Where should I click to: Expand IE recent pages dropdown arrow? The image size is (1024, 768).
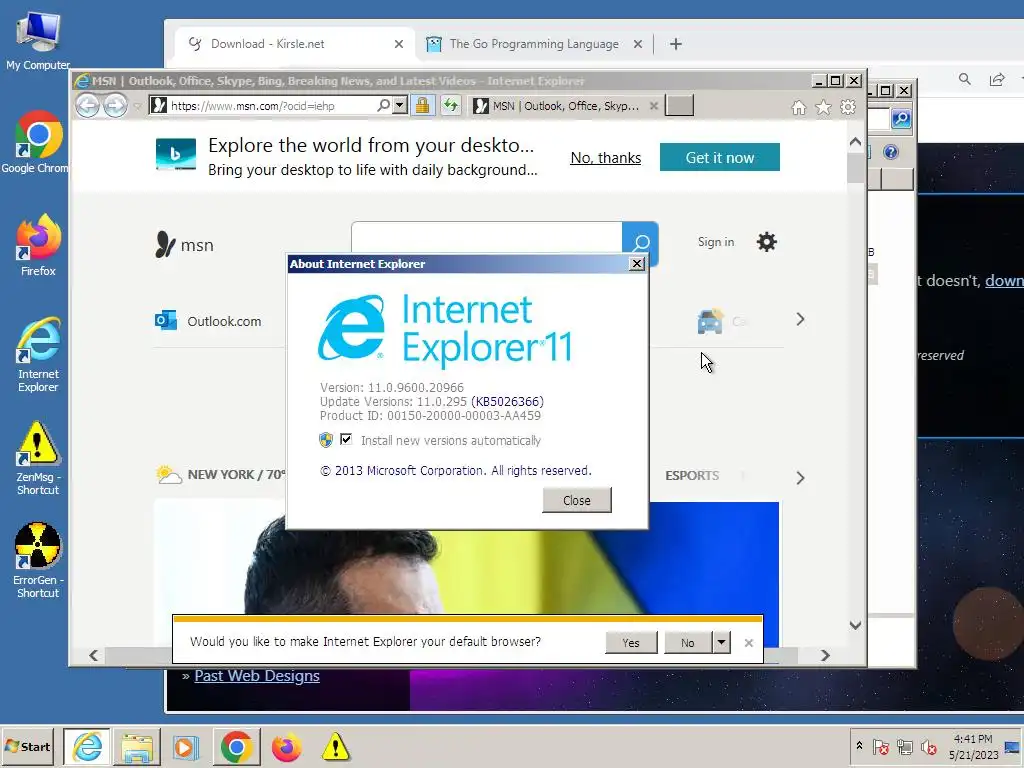[x=136, y=106]
